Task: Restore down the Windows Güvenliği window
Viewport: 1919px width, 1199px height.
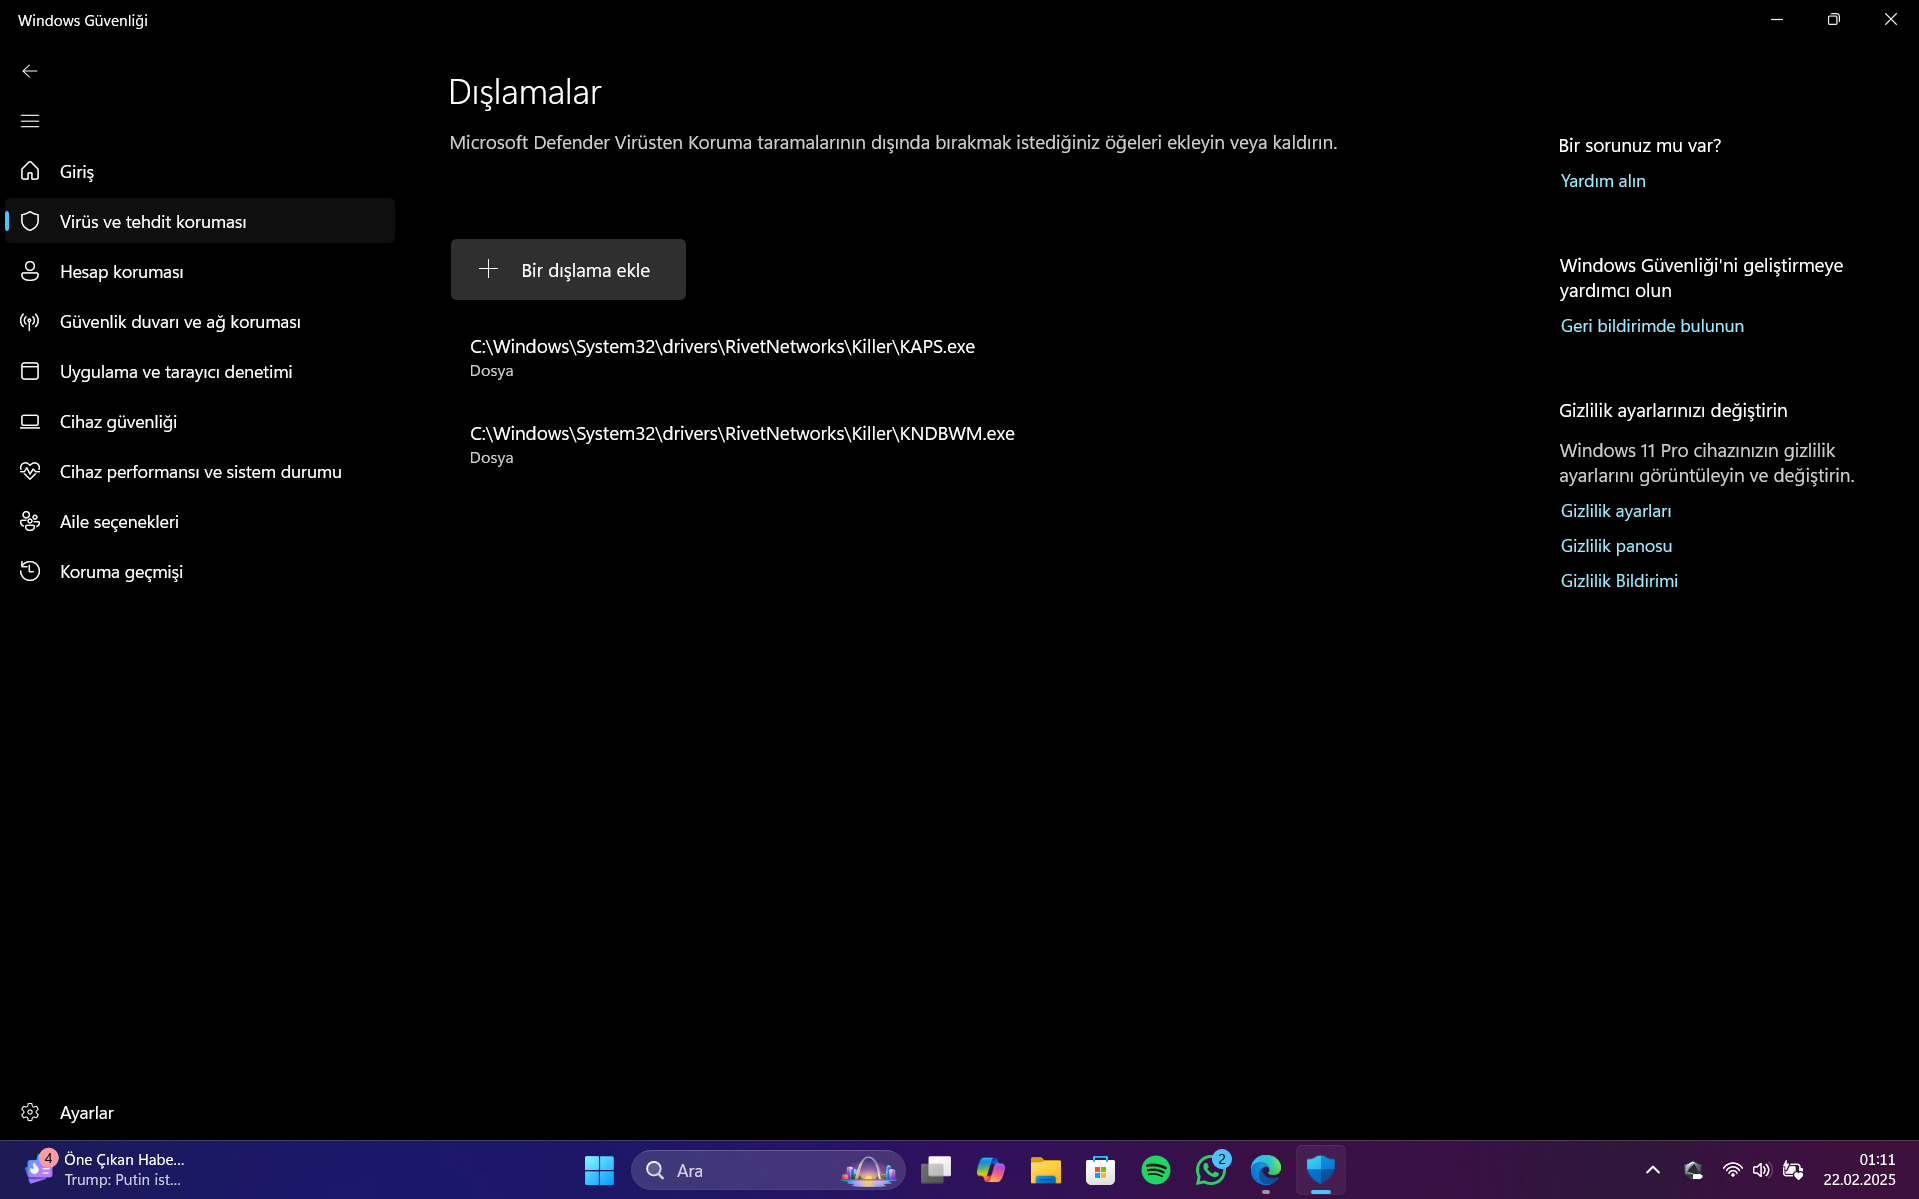Action: point(1833,20)
